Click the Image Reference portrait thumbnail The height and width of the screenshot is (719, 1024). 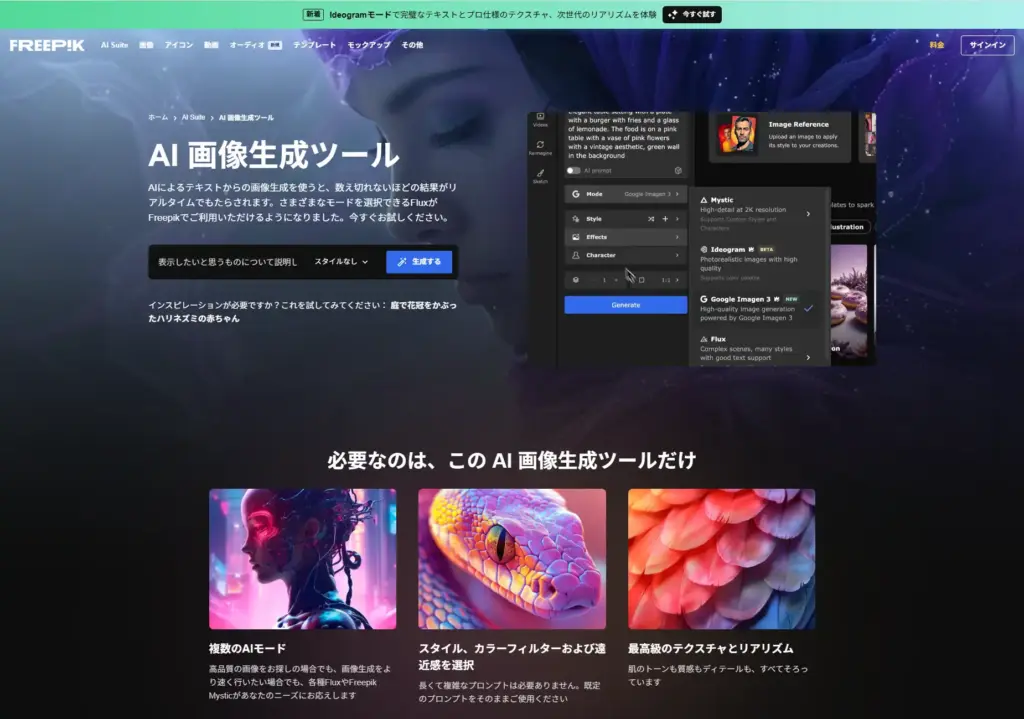737,135
